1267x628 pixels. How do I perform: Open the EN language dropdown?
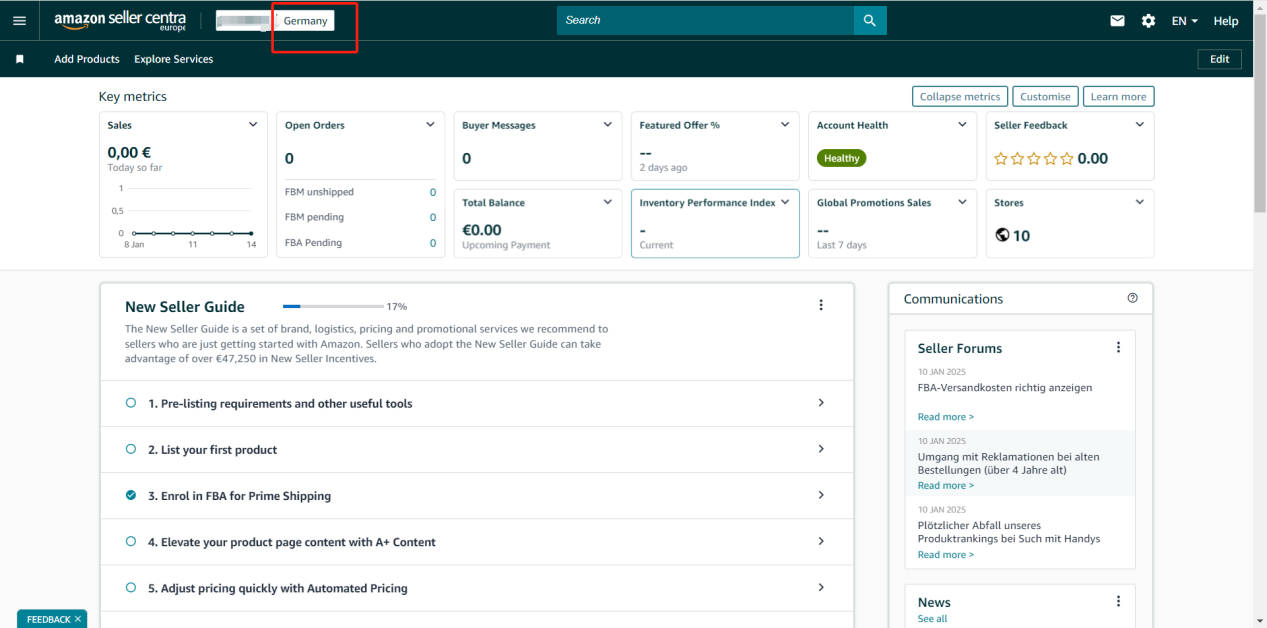pyautogui.click(x=1184, y=21)
